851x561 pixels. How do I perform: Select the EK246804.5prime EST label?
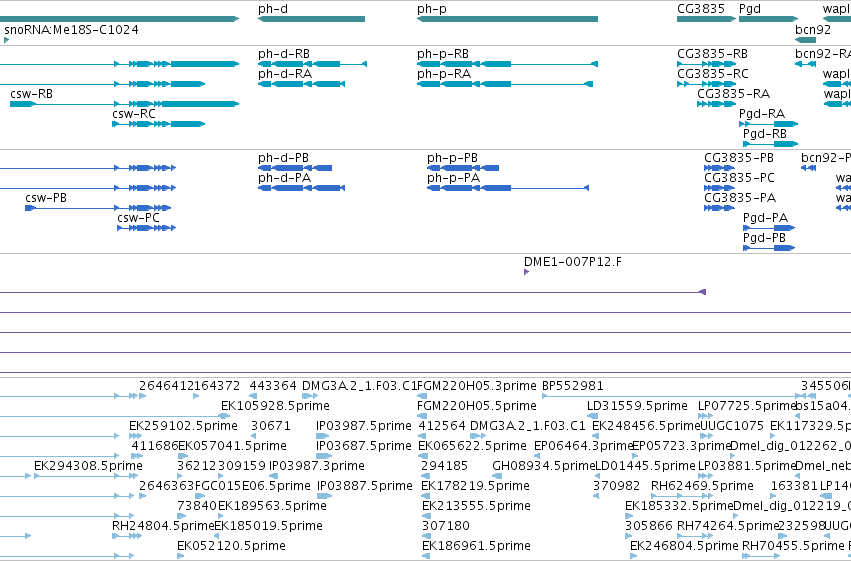(x=684, y=546)
